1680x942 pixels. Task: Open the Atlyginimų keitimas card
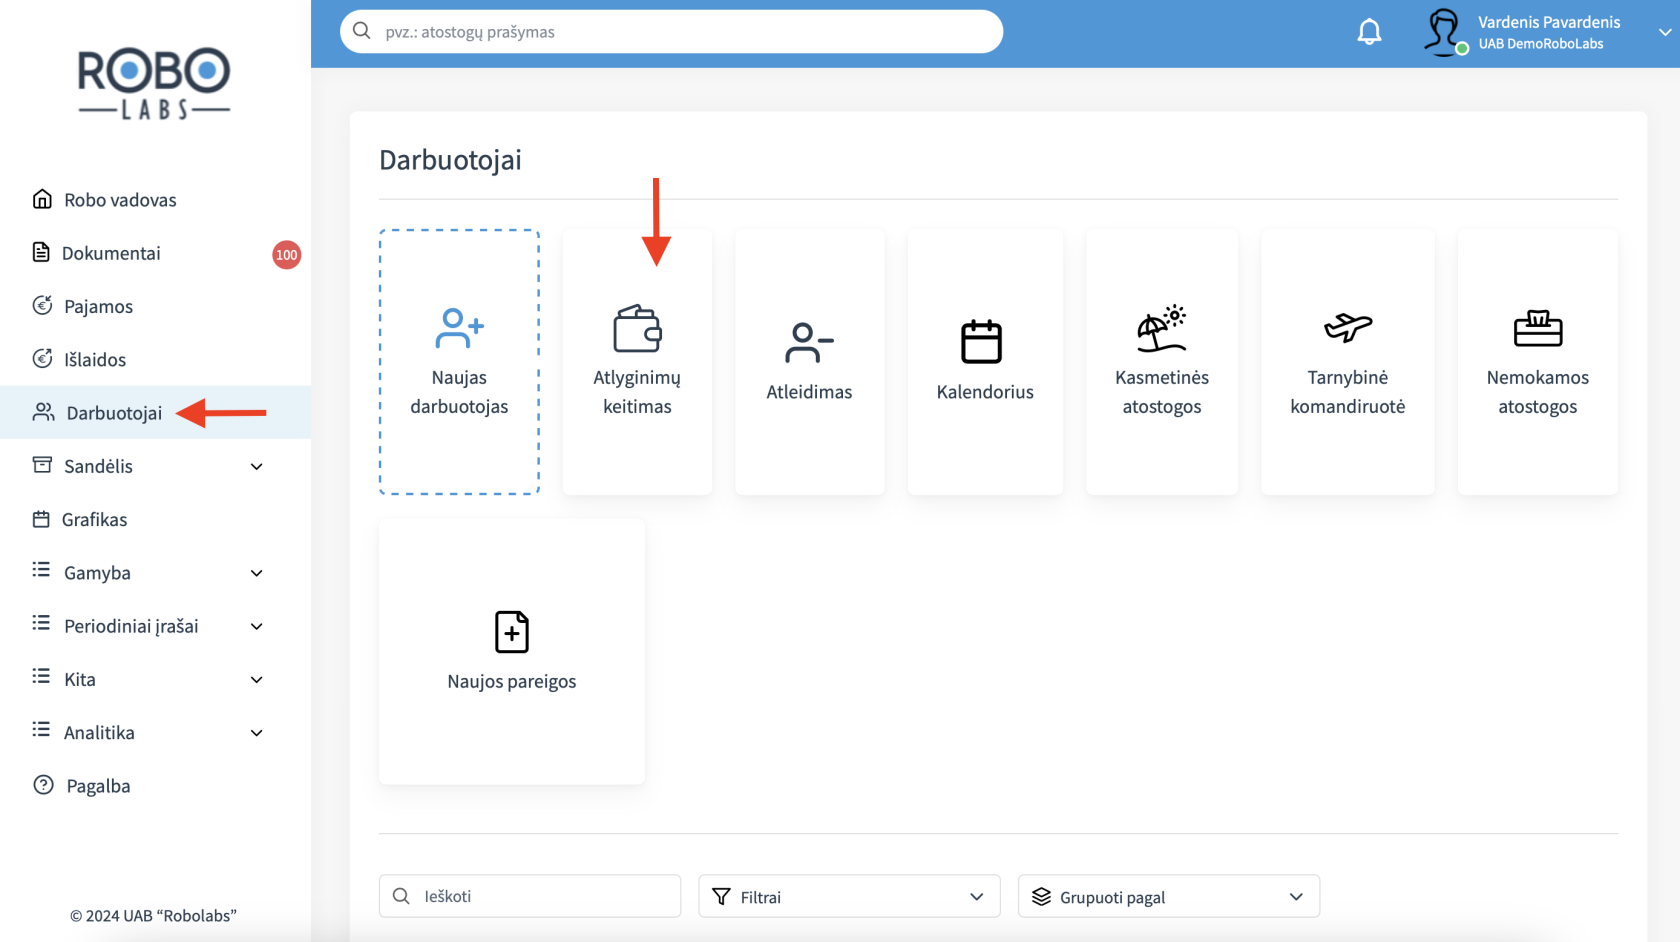tap(637, 362)
